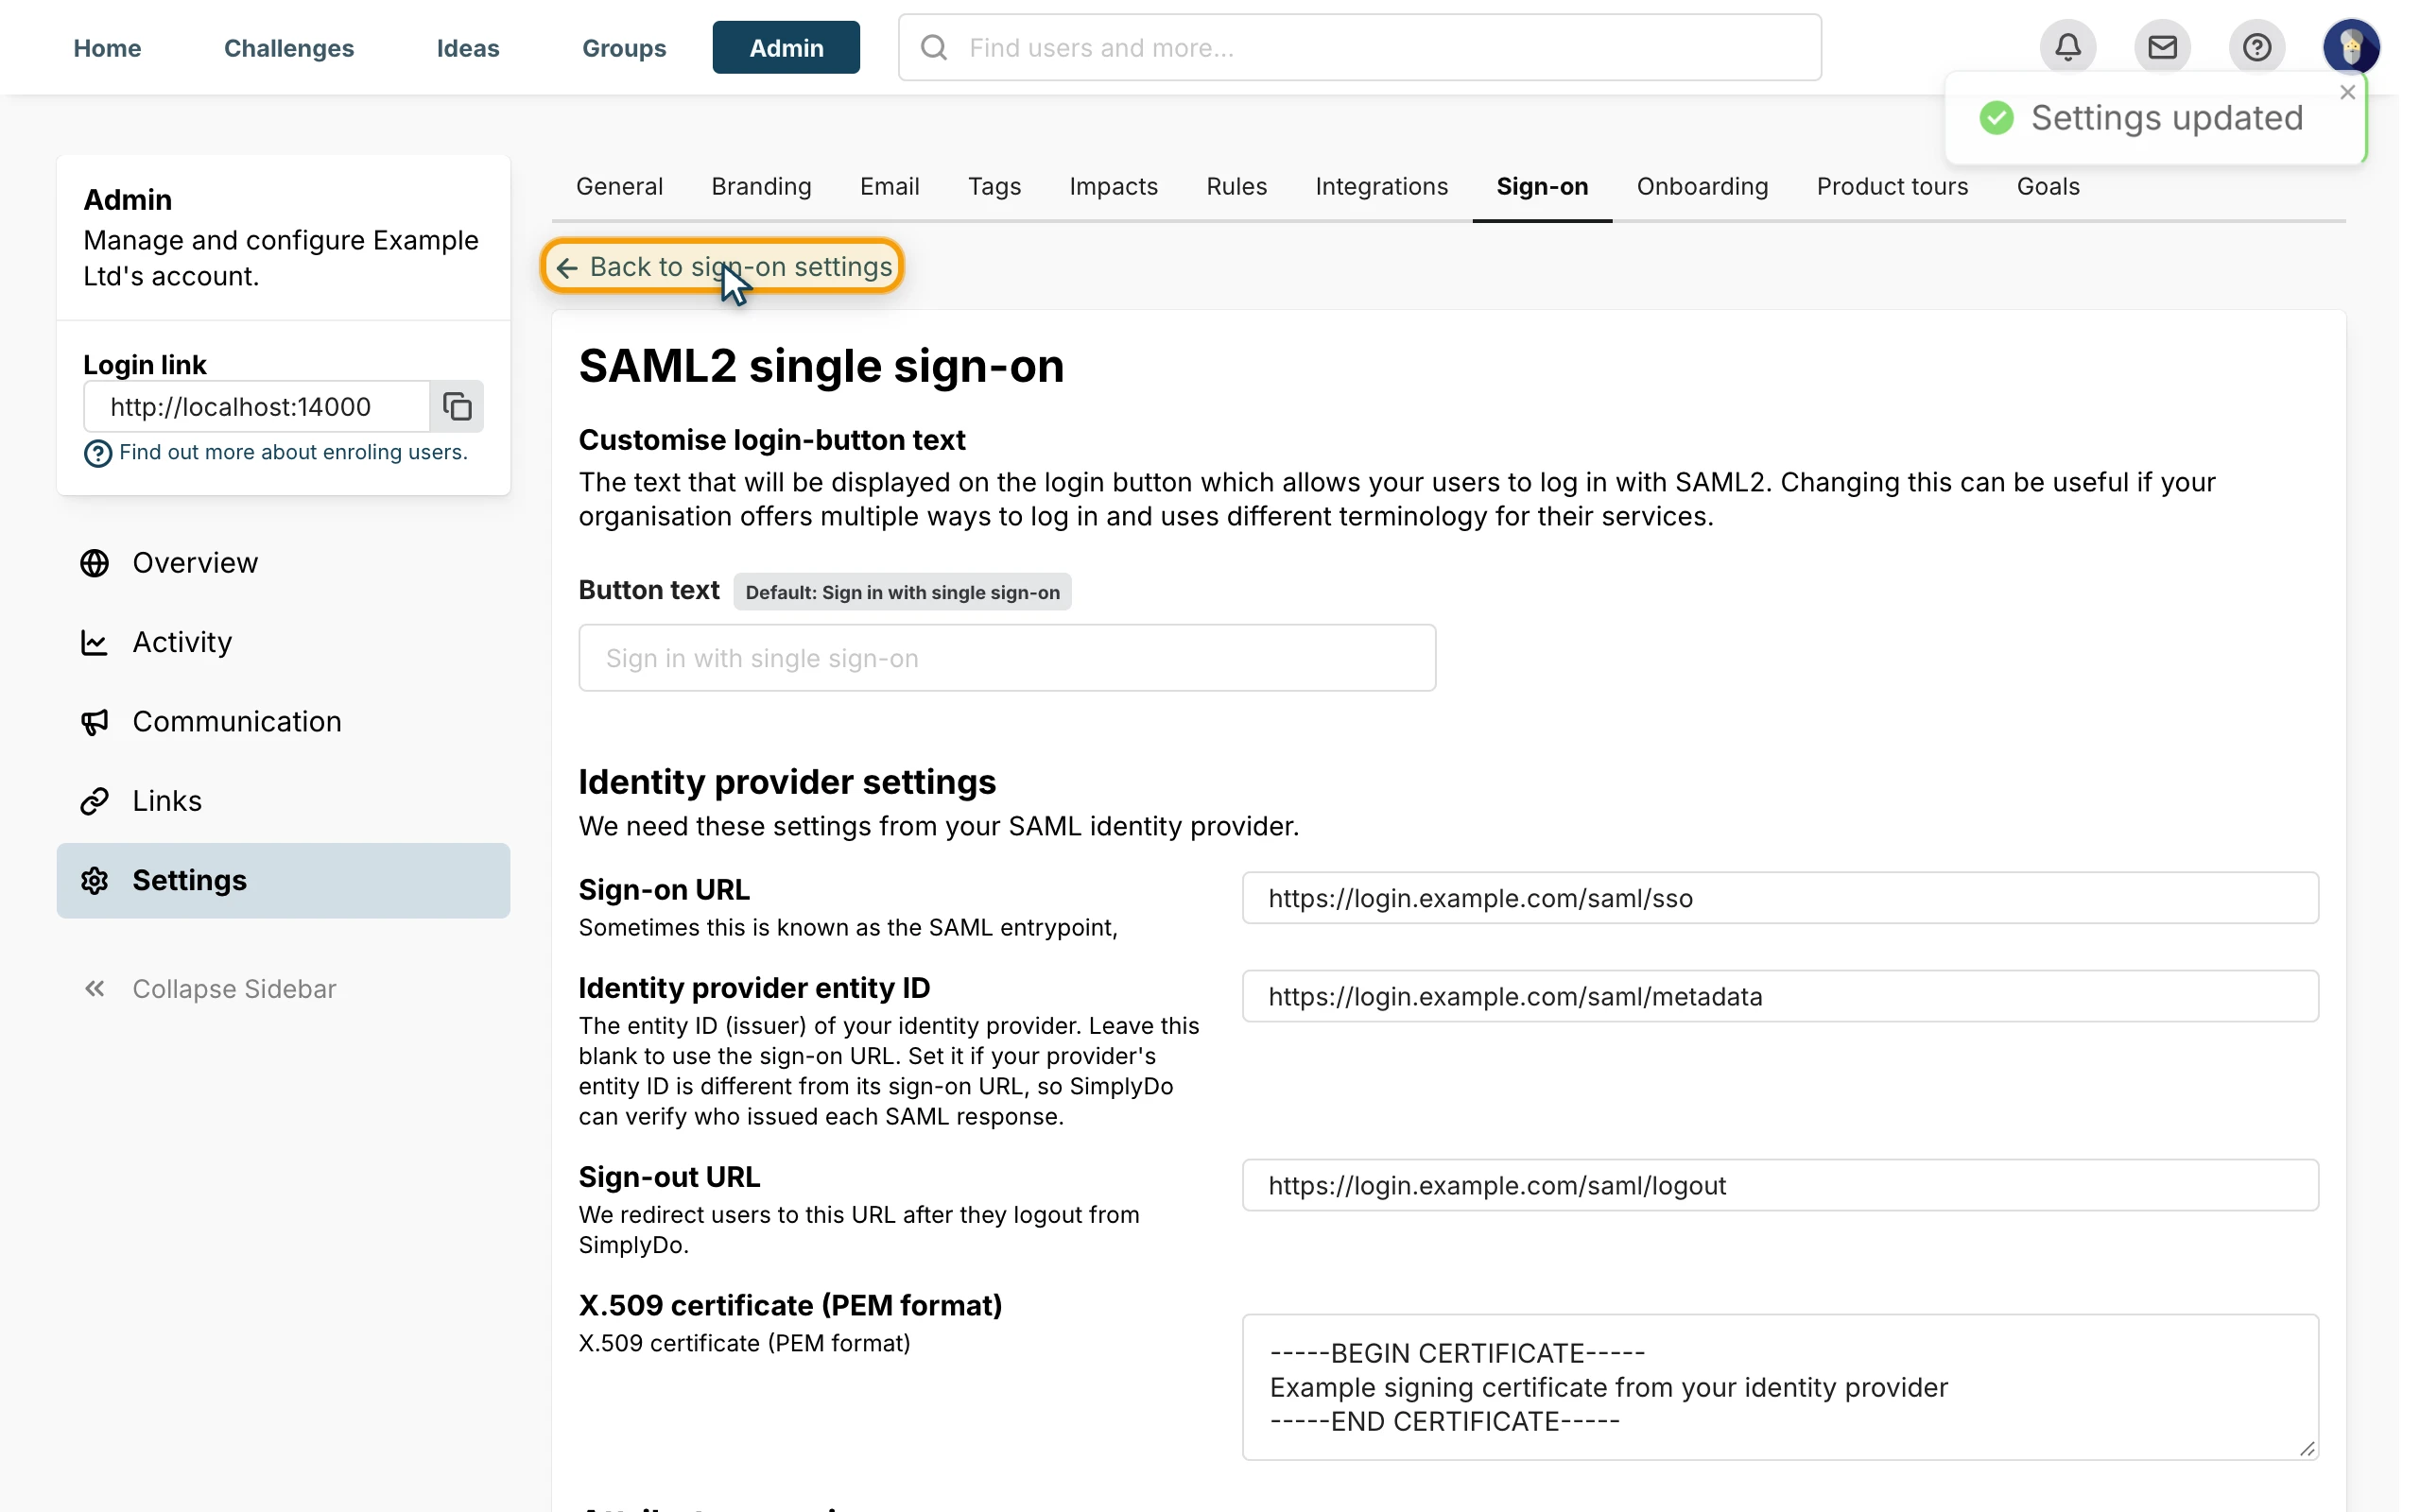The width and height of the screenshot is (2420, 1512).
Task: Open the messages envelope icon
Action: point(2162,47)
